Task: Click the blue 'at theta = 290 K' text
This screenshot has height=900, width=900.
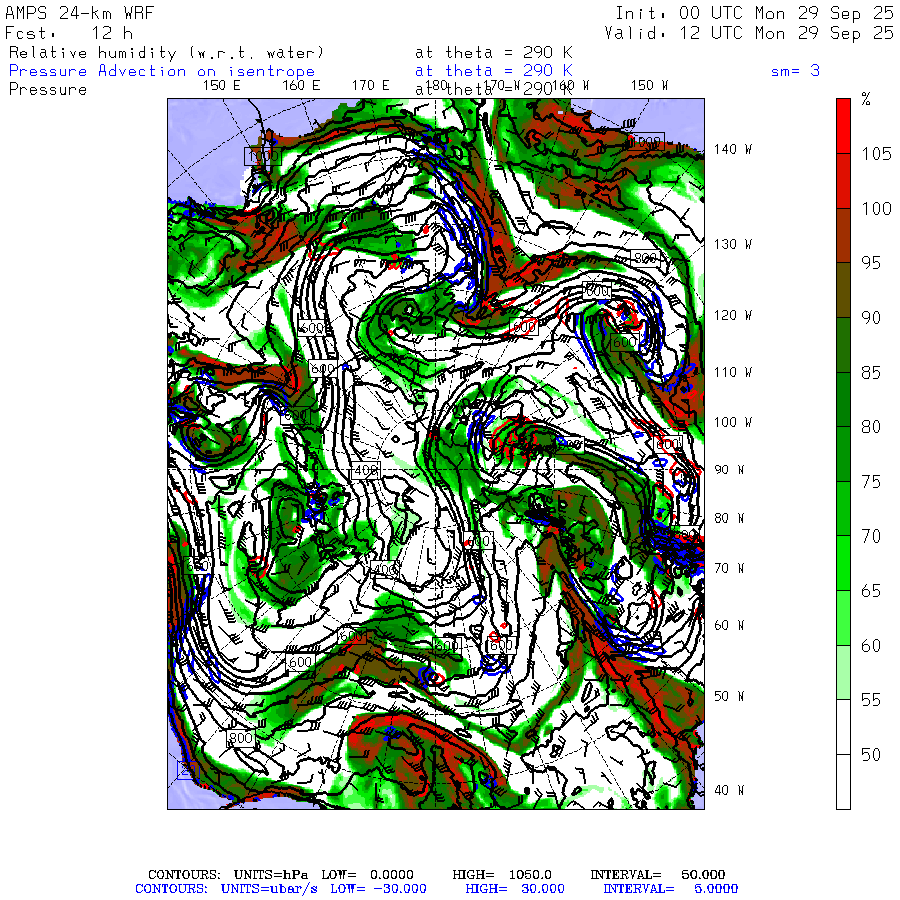Action: (494, 71)
